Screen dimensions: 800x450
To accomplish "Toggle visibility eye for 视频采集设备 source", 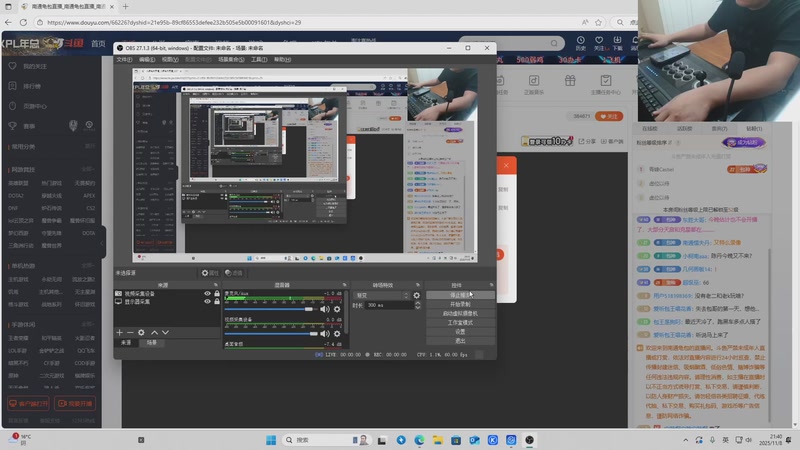I will coord(207,294).
